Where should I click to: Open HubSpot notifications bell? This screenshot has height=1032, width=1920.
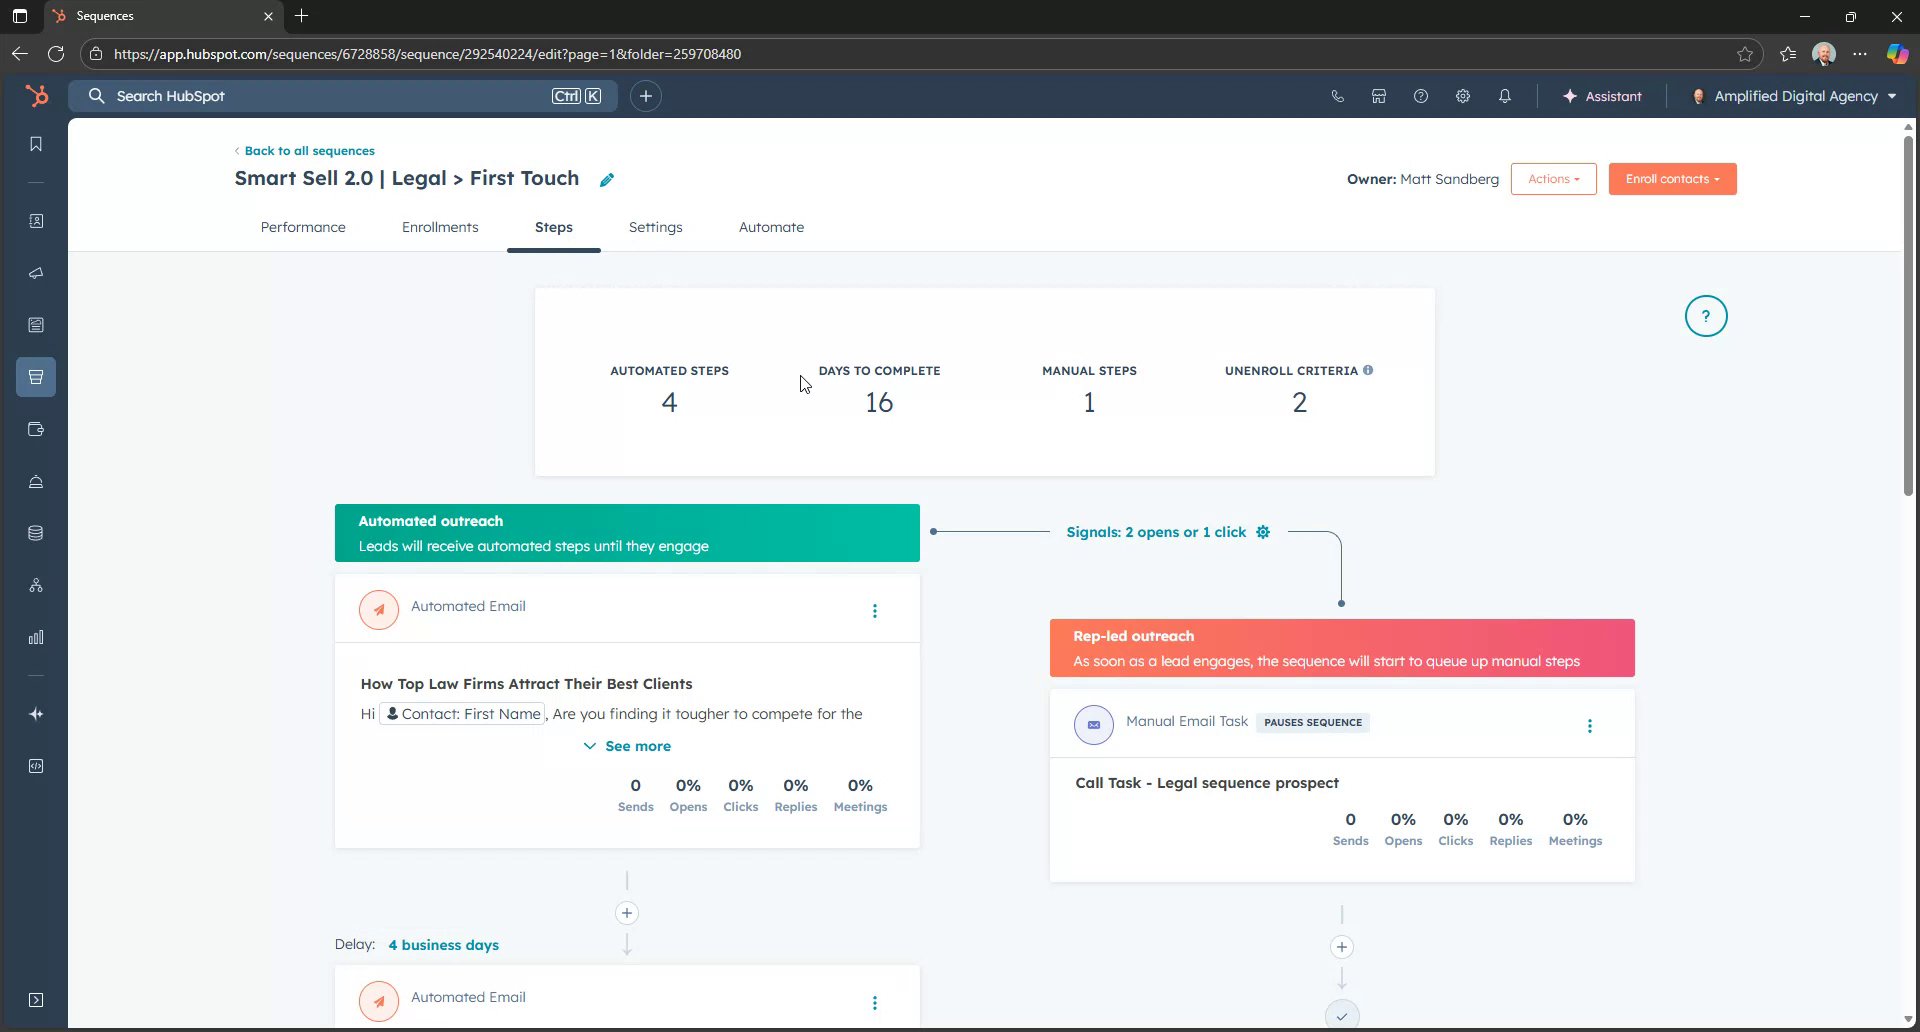click(x=1504, y=96)
